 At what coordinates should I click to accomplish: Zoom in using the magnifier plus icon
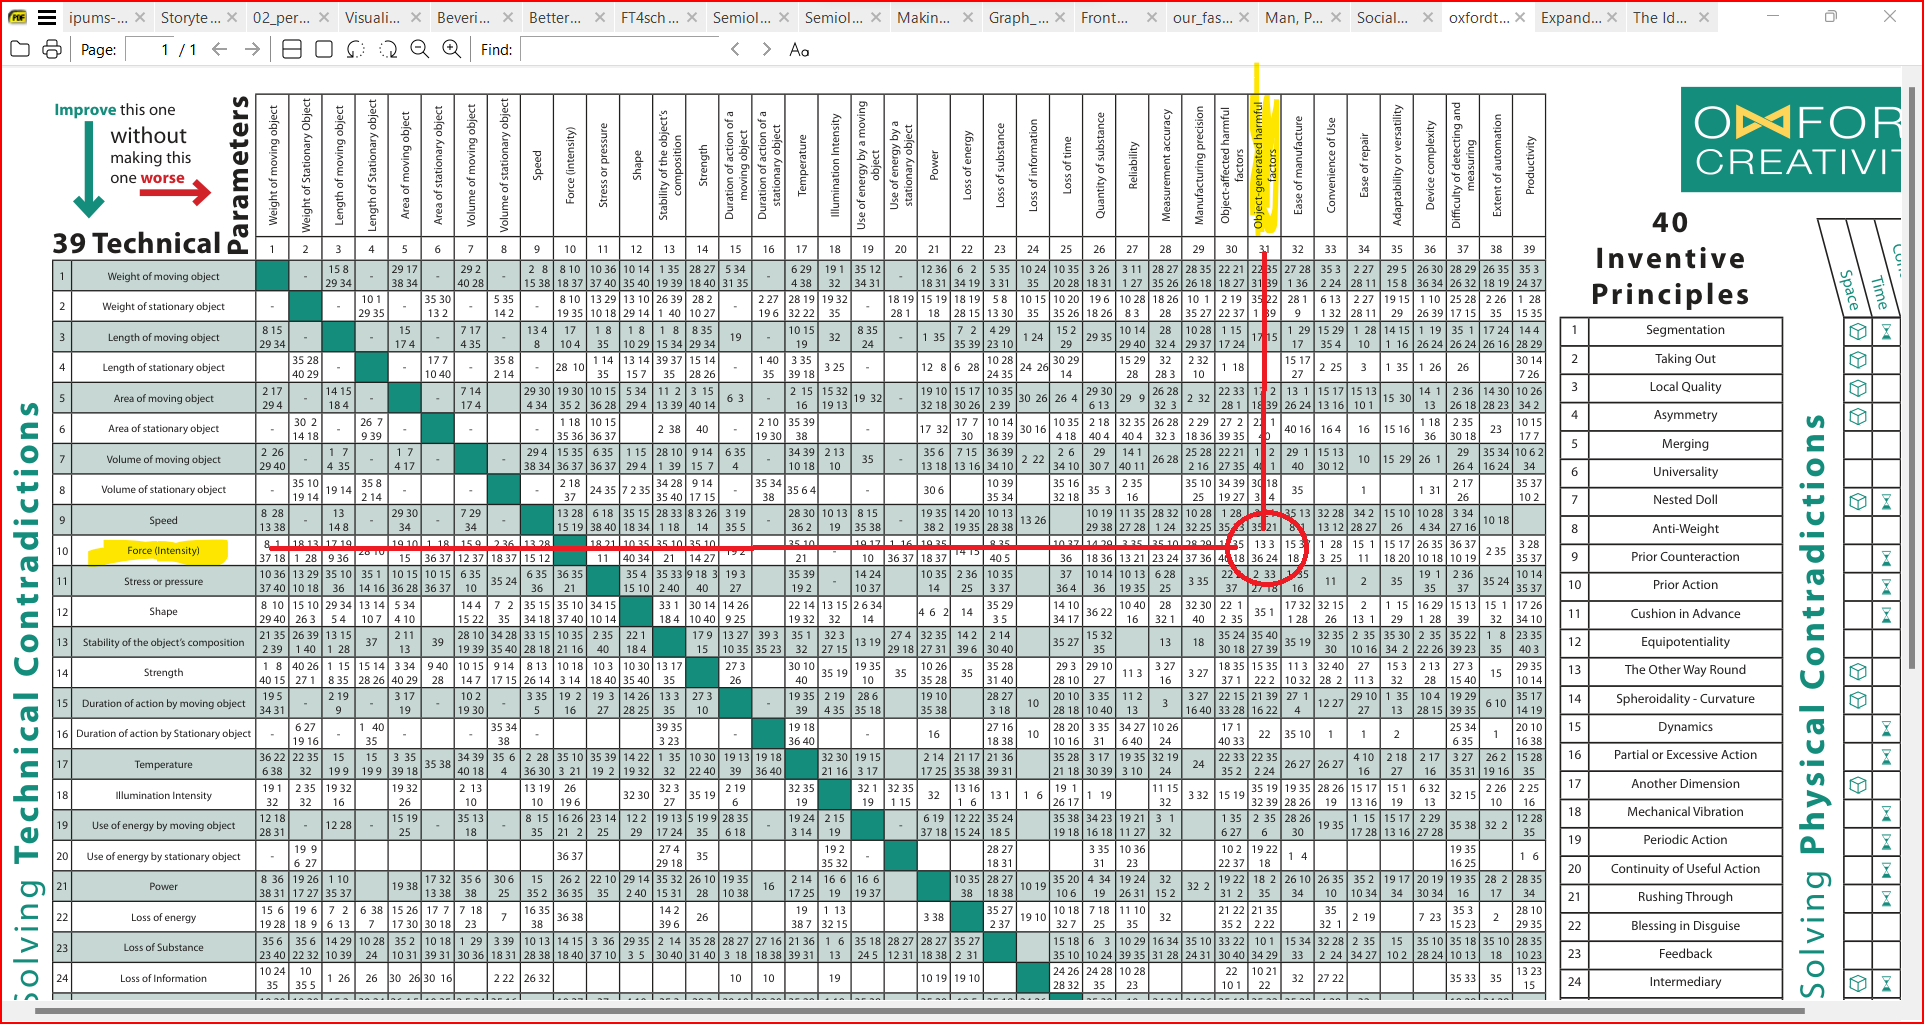point(452,49)
